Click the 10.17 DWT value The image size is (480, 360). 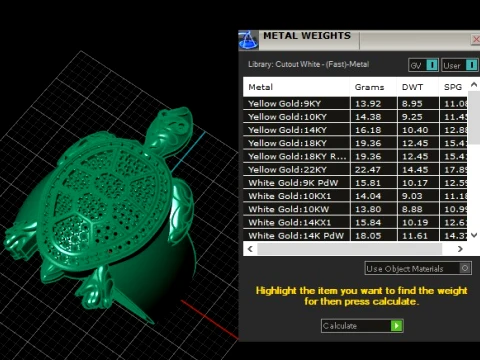tap(415, 183)
